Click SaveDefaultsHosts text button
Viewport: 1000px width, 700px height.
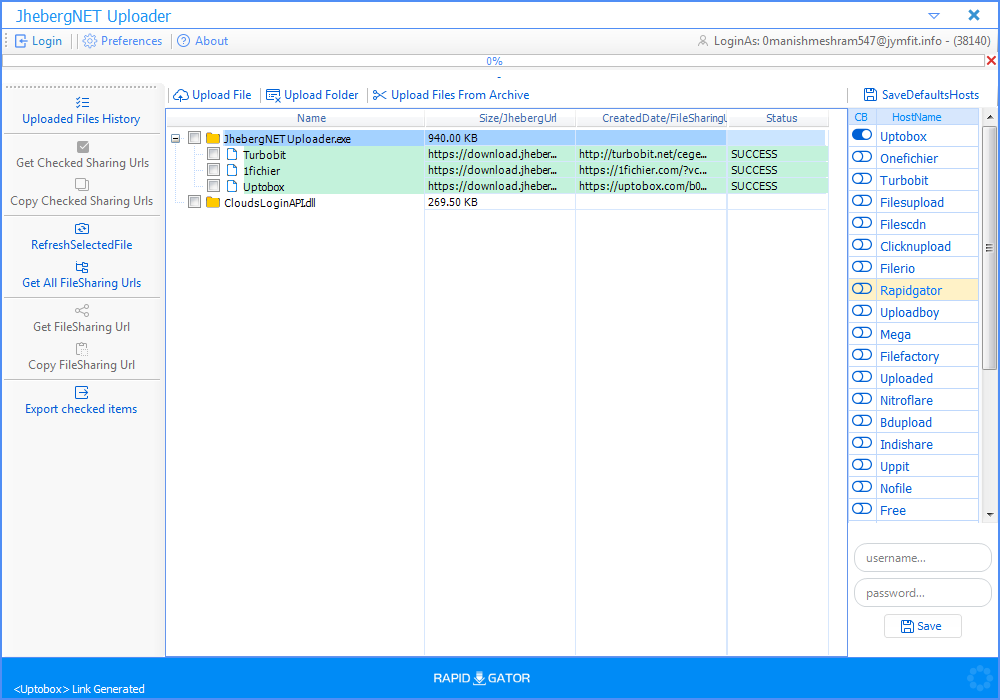[x=930, y=95]
